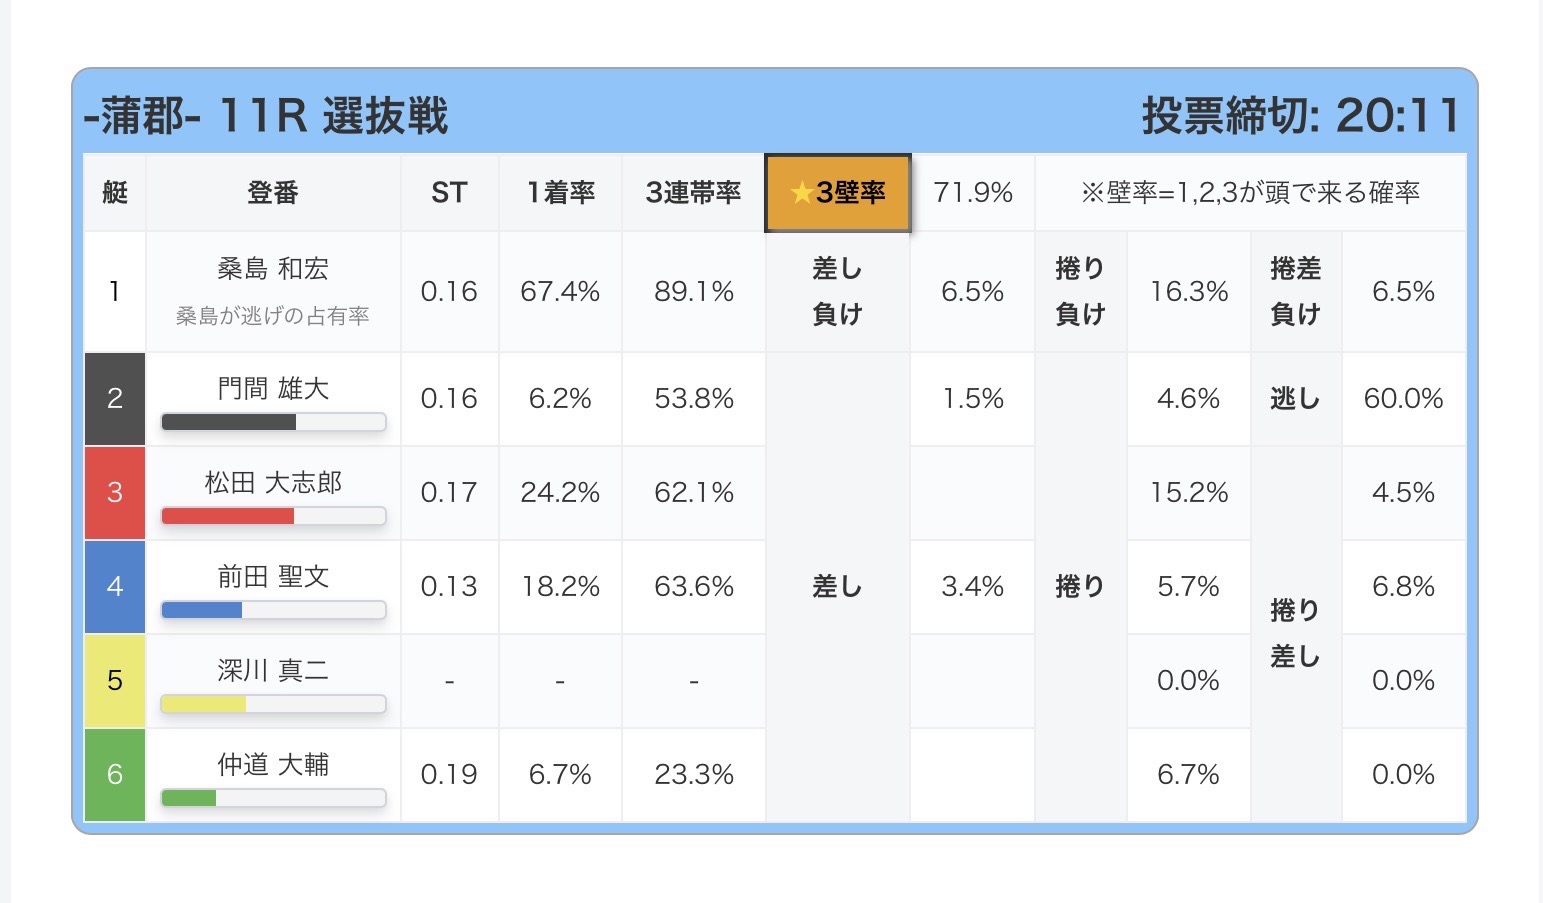
Task: Select the yellow boat number 5 cell
Action: pos(115,681)
